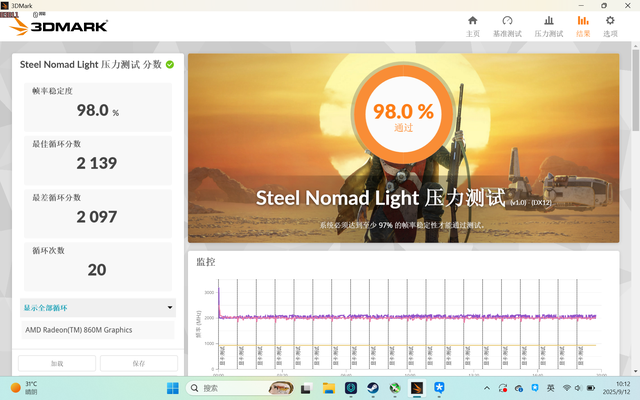This screenshot has height=400, width=640.
Task: Click the taskbar 搜索 search box
Action: coord(241,388)
